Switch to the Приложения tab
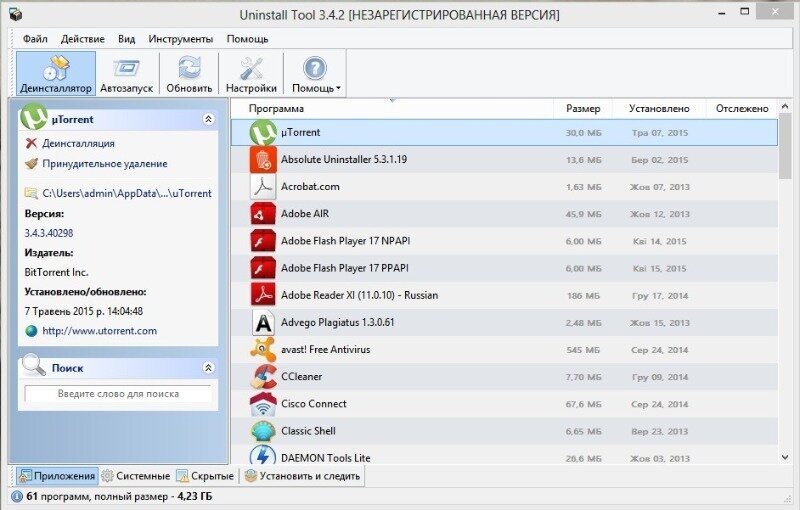This screenshot has width=800, height=510. coord(57,476)
